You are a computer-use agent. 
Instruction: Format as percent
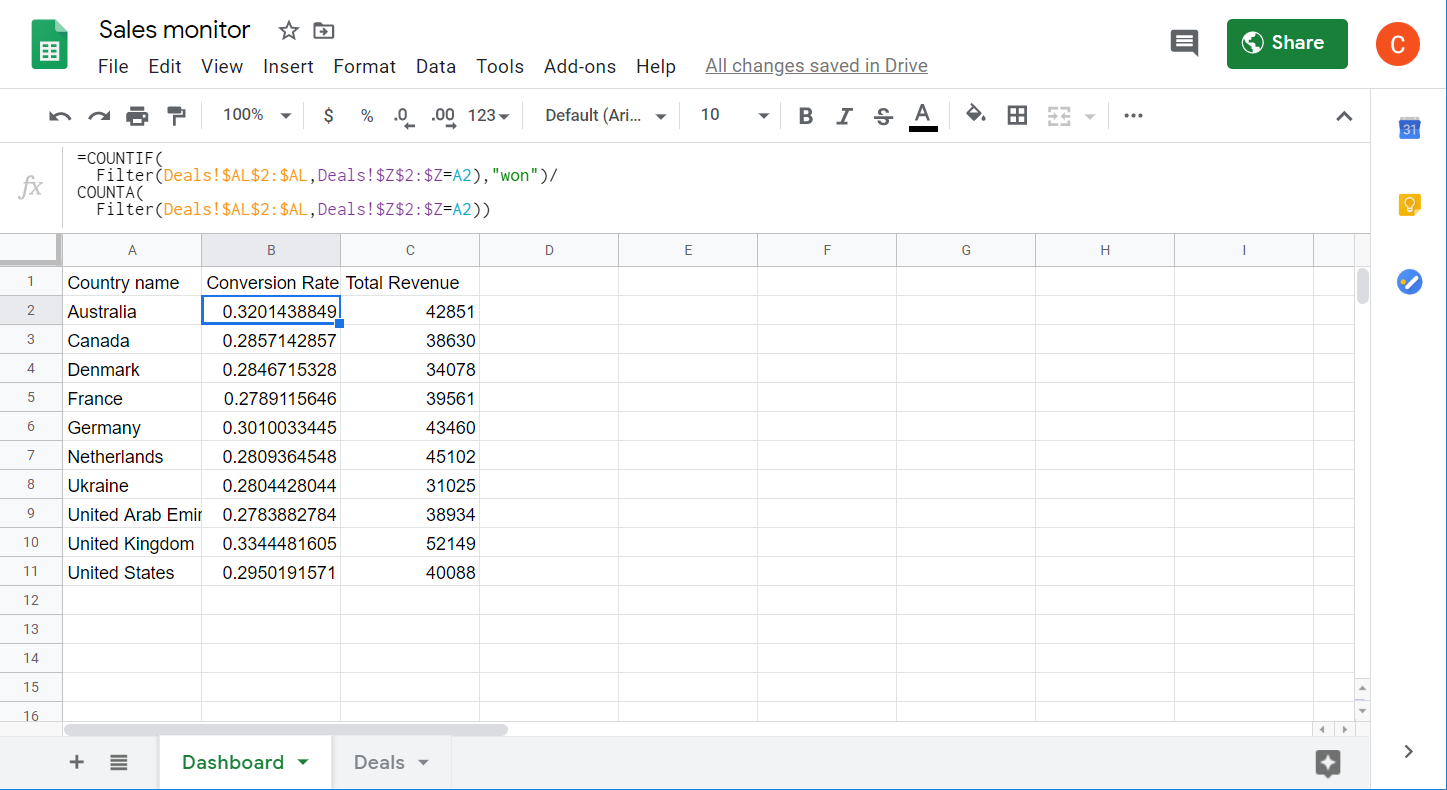[367, 116]
